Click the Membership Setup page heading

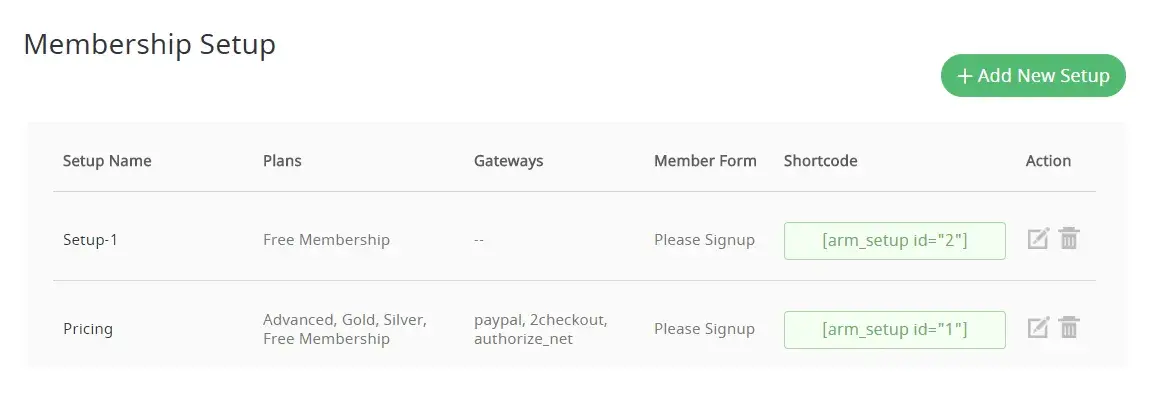tap(150, 45)
